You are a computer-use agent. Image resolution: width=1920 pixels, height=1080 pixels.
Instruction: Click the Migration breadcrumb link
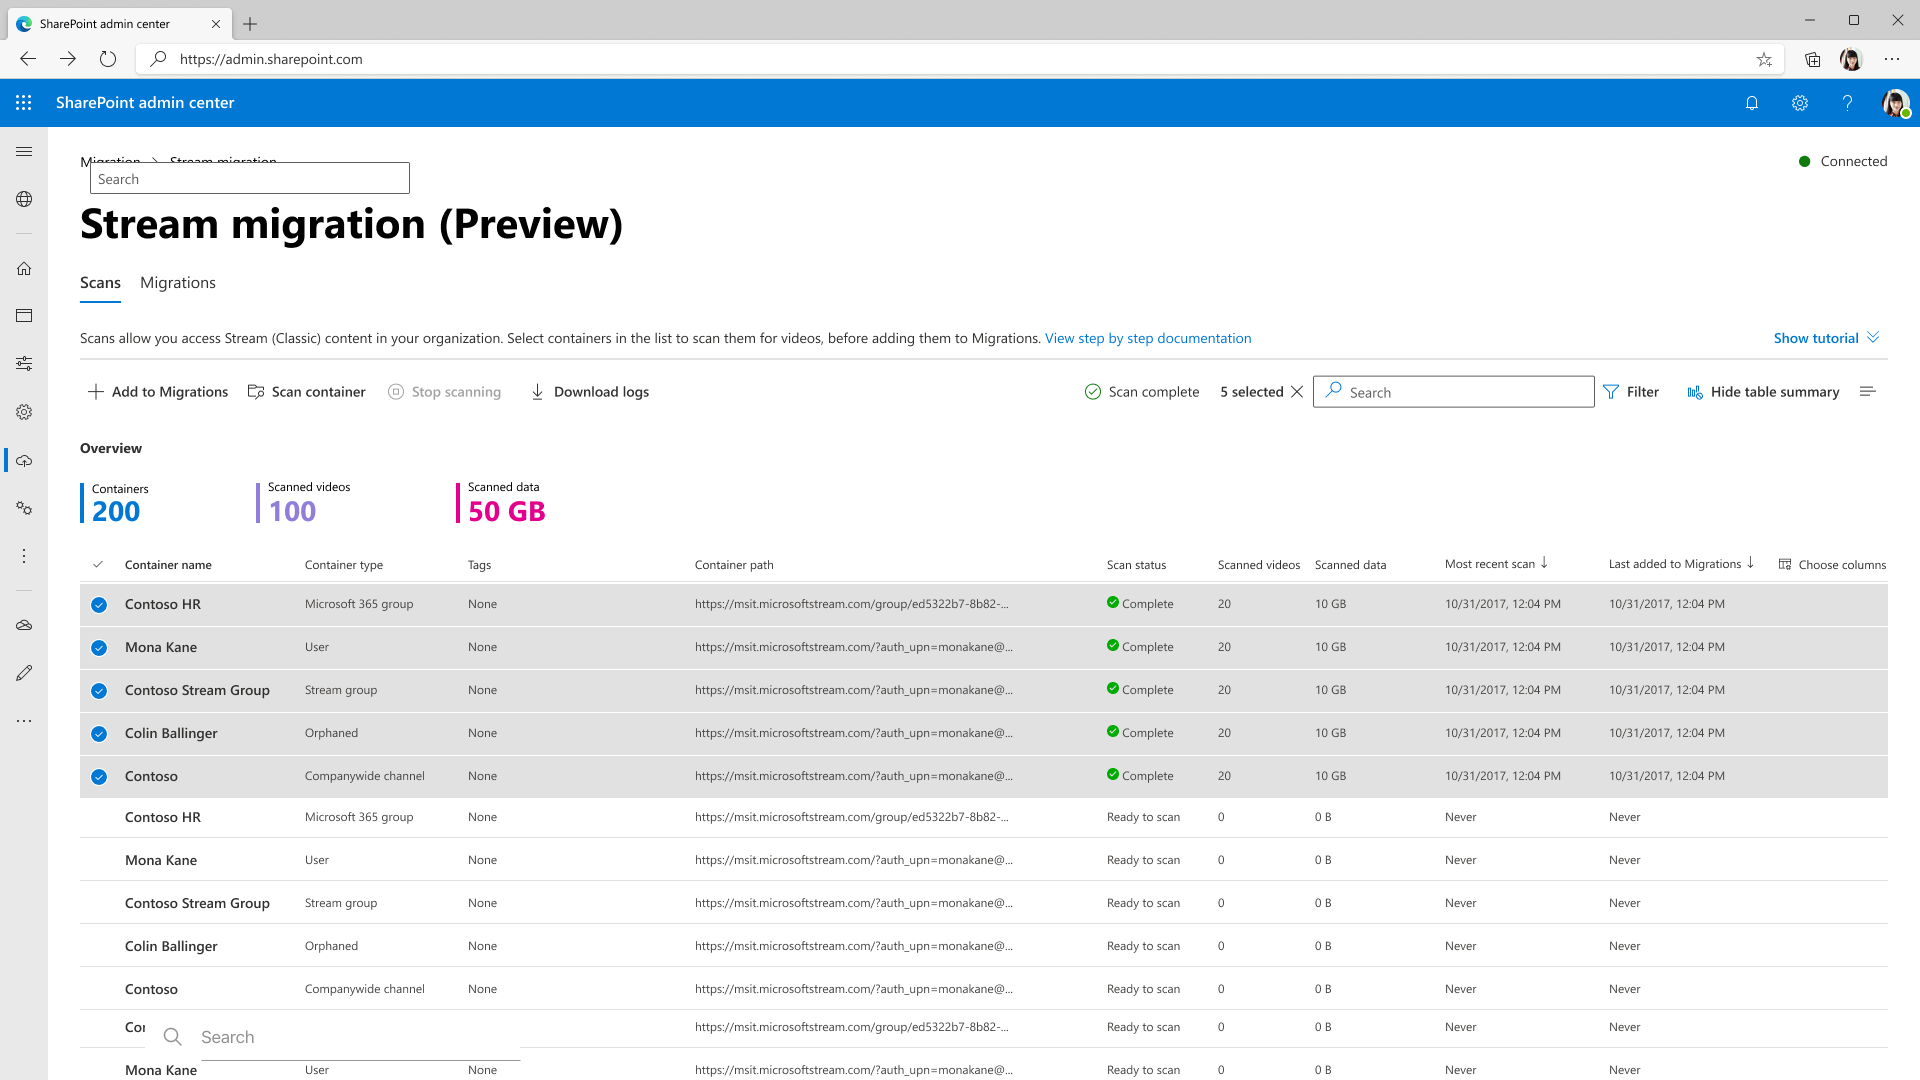[111, 160]
